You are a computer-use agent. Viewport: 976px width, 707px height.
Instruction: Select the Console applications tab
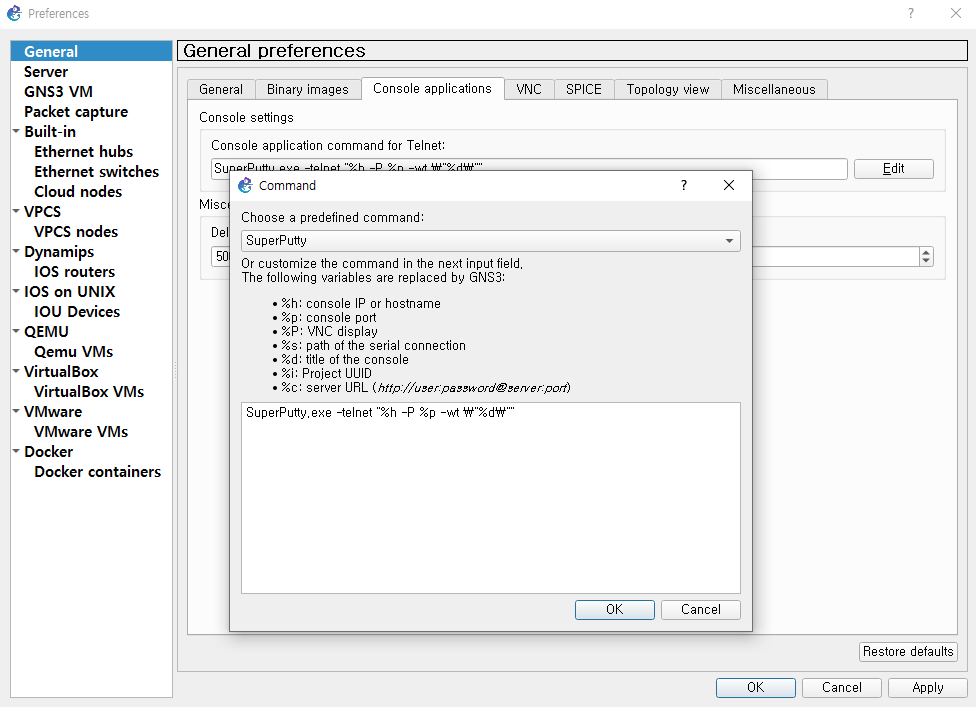point(432,88)
